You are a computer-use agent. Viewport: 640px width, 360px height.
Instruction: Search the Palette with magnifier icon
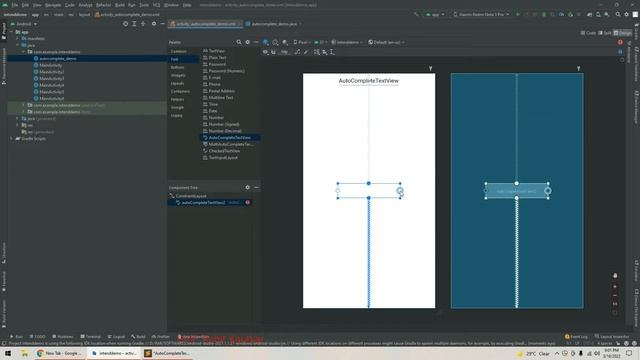(x=239, y=42)
